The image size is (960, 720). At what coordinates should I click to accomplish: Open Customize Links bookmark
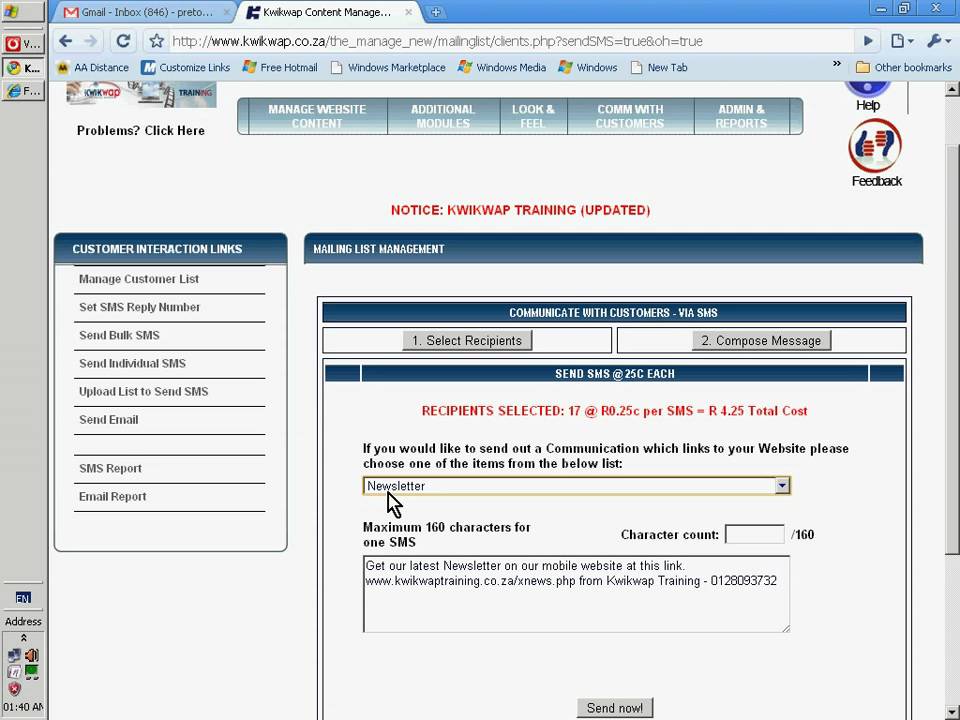point(186,67)
